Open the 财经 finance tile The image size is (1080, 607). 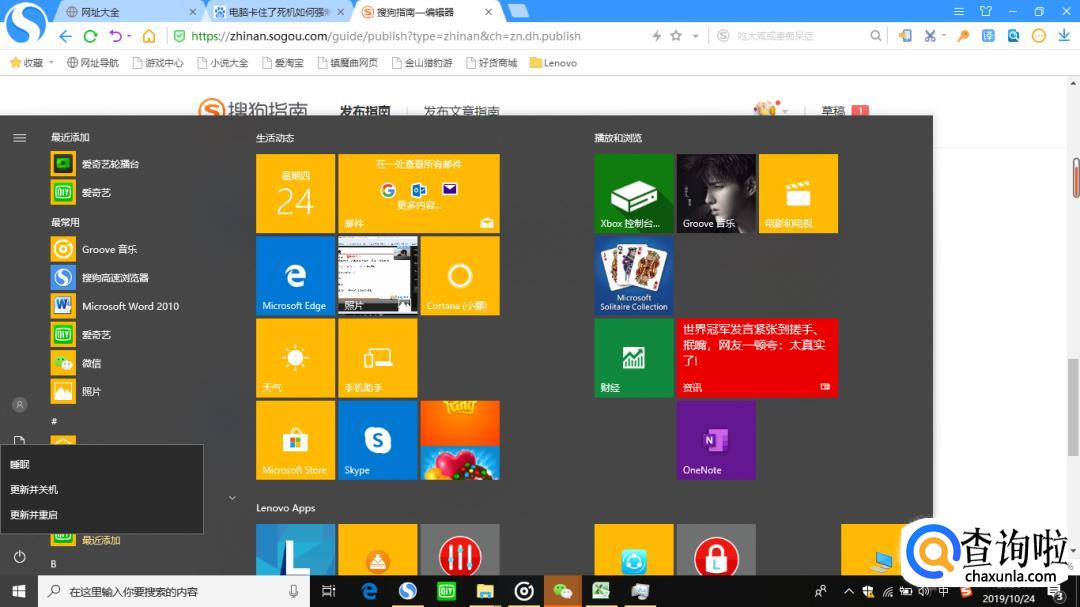[634, 358]
